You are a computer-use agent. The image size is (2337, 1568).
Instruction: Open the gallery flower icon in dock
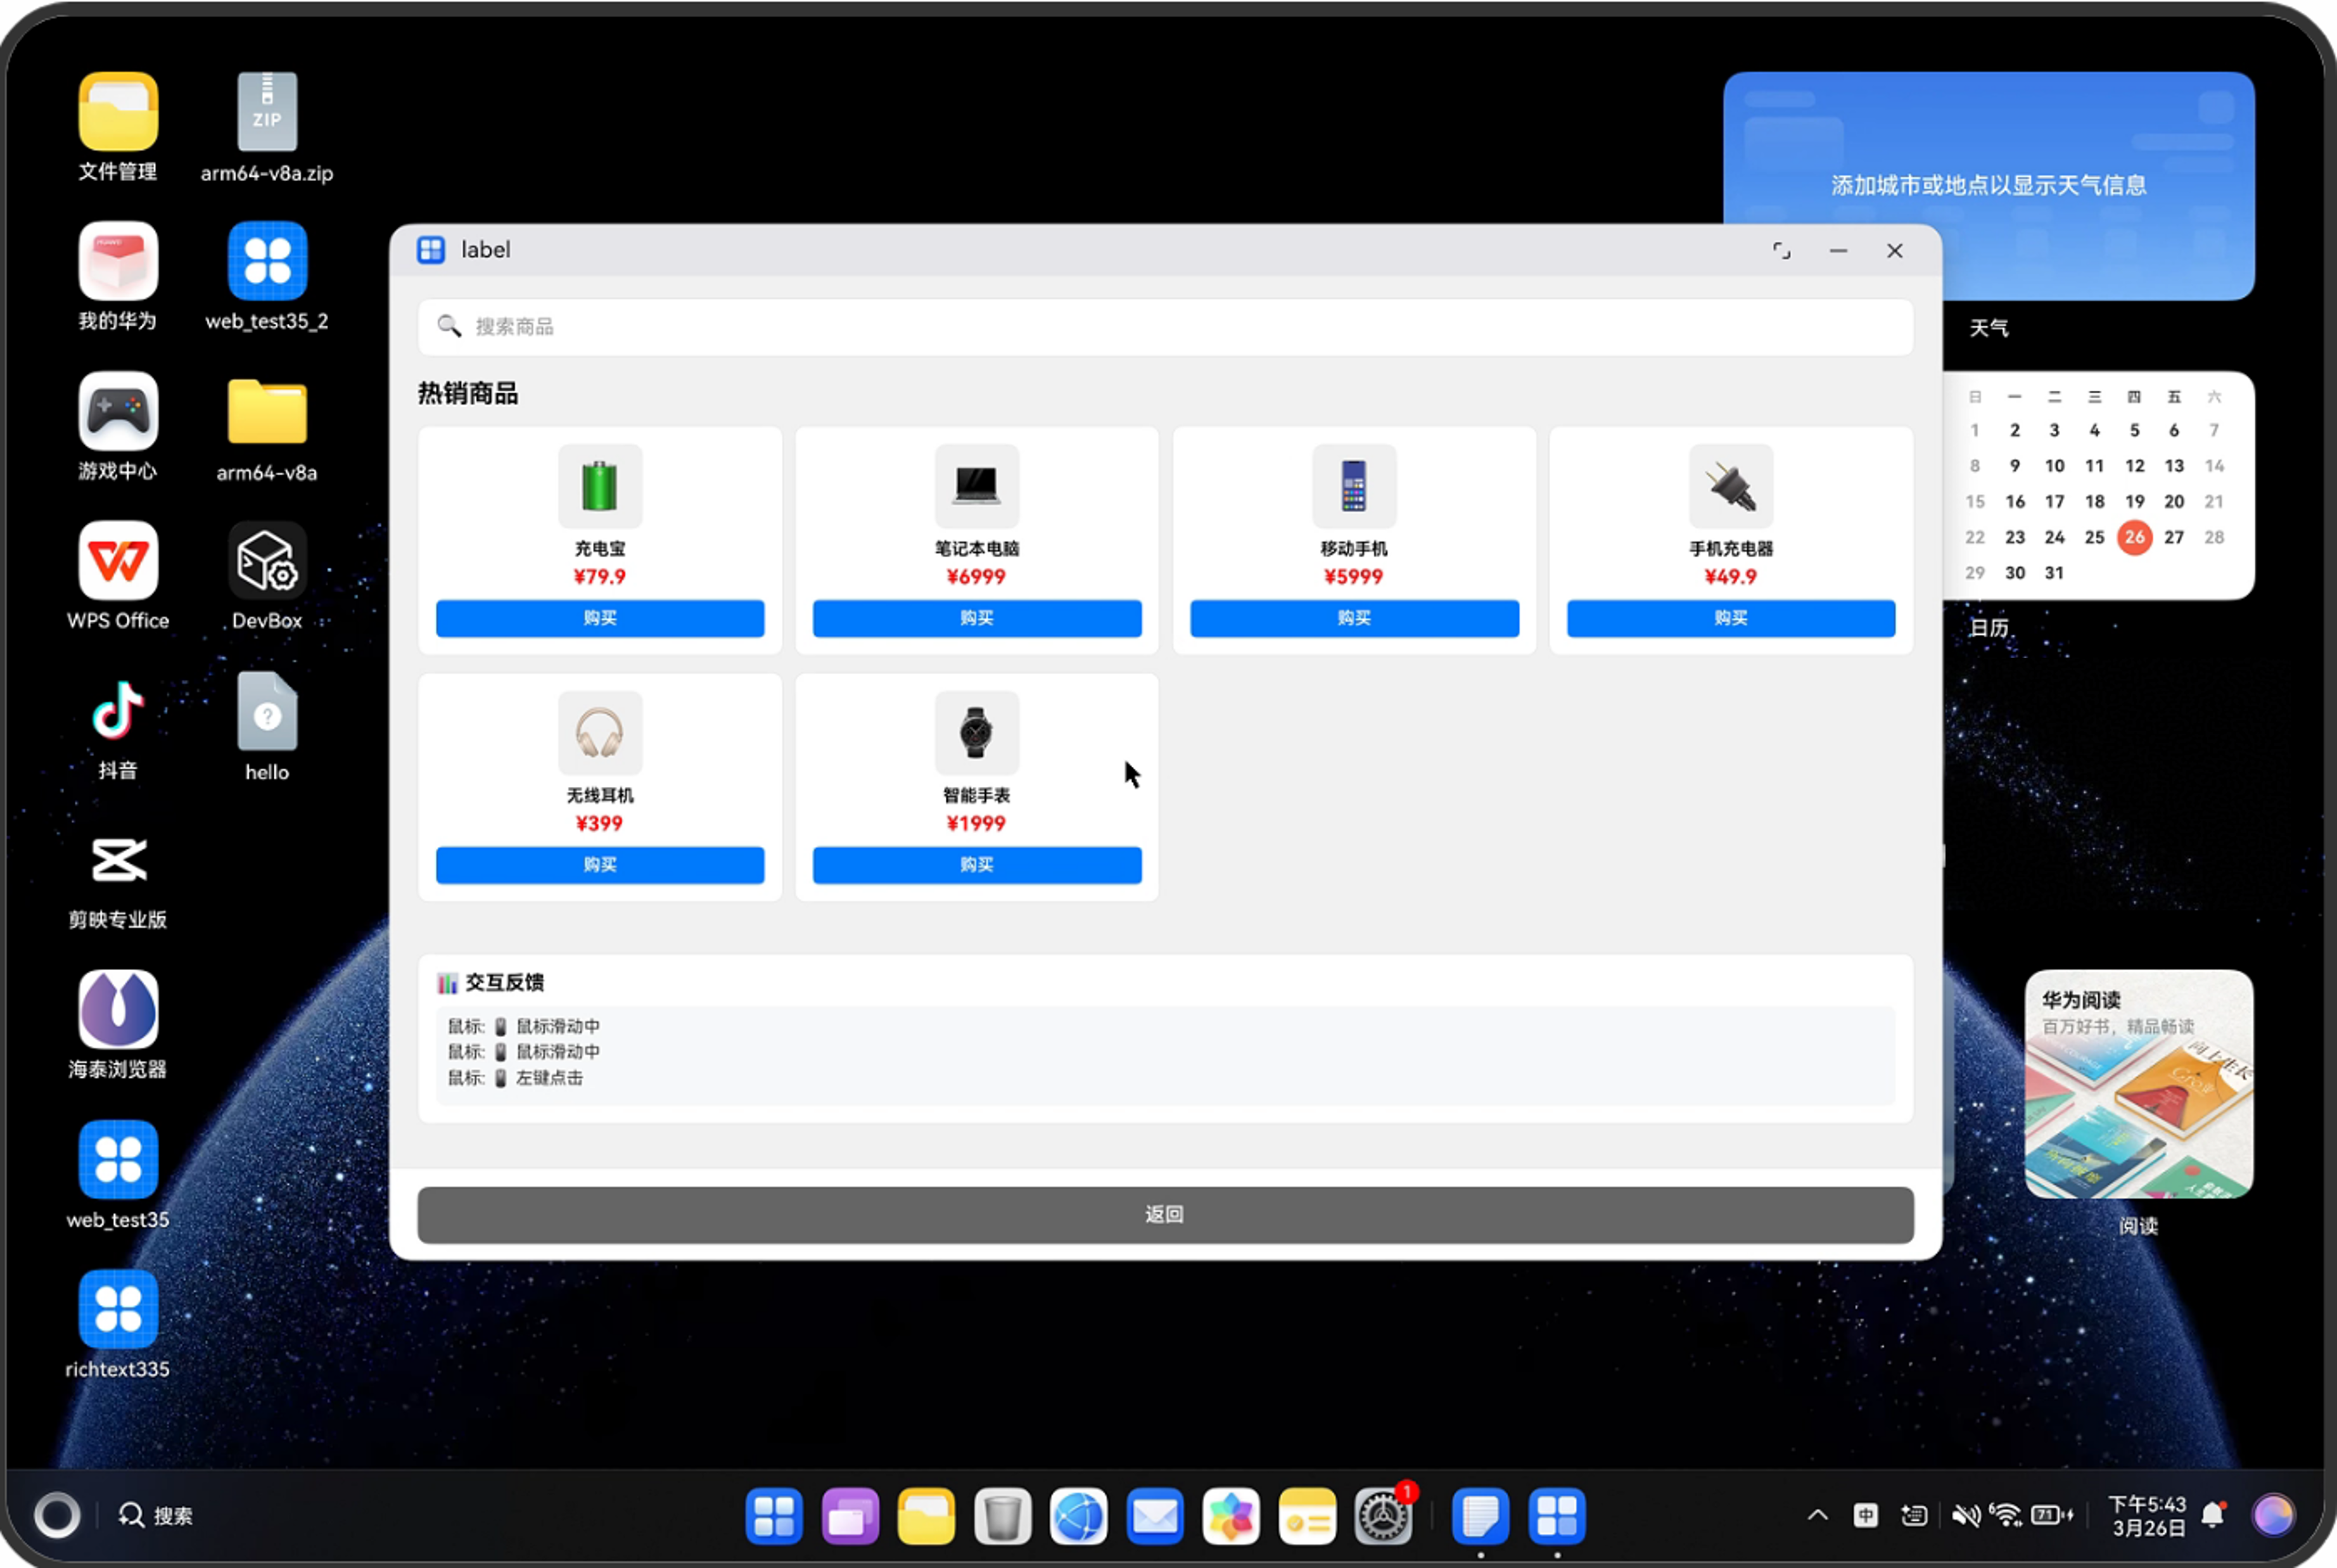tap(1231, 1516)
